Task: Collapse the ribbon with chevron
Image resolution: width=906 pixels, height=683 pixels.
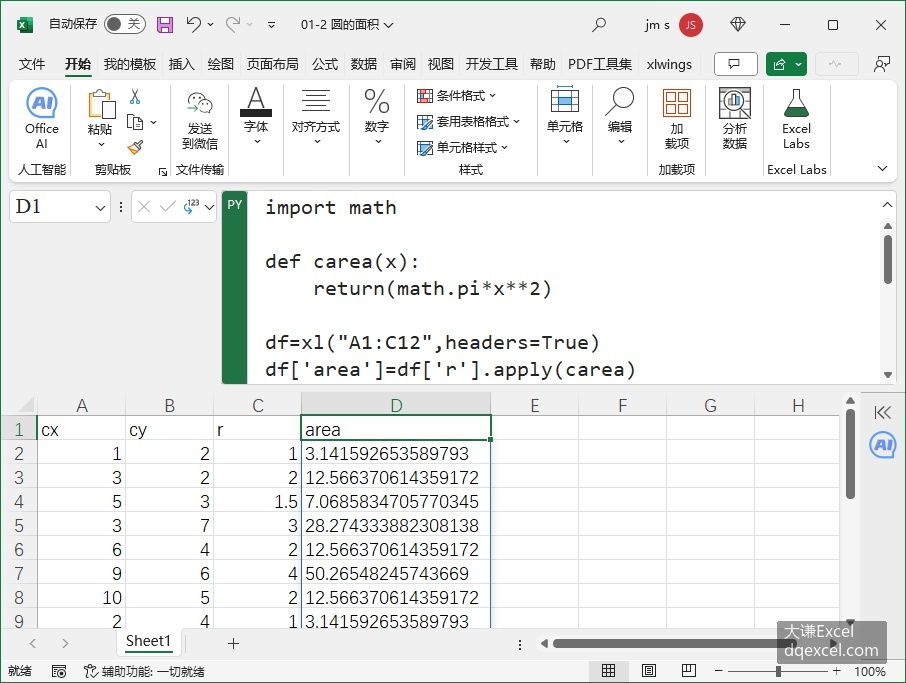Action: [x=882, y=169]
